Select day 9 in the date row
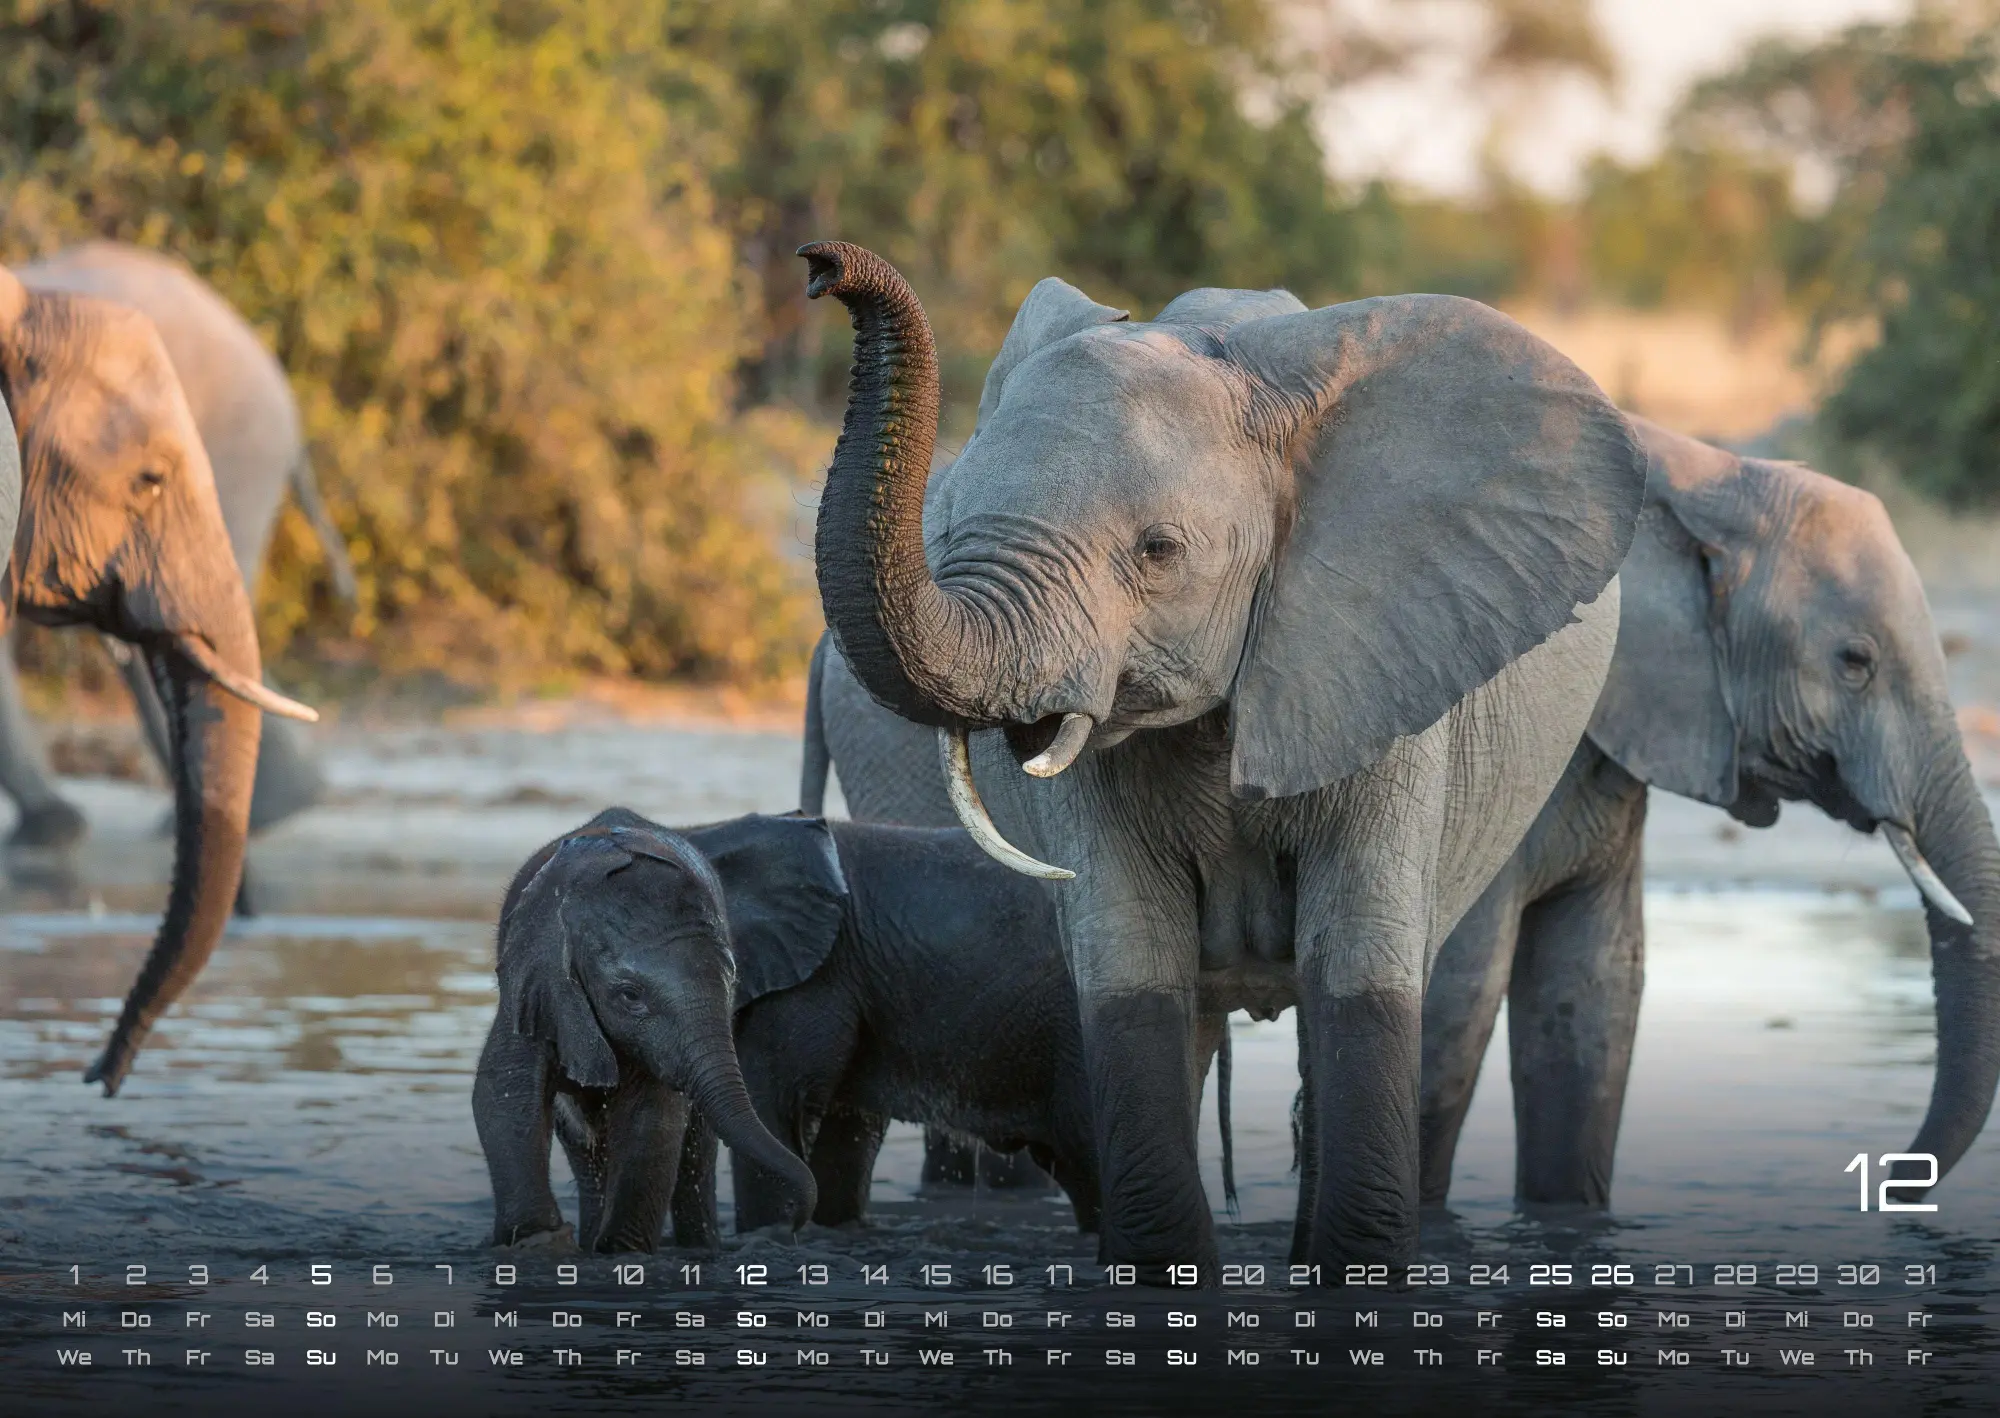Image resolution: width=2000 pixels, height=1418 pixels. tap(567, 1275)
